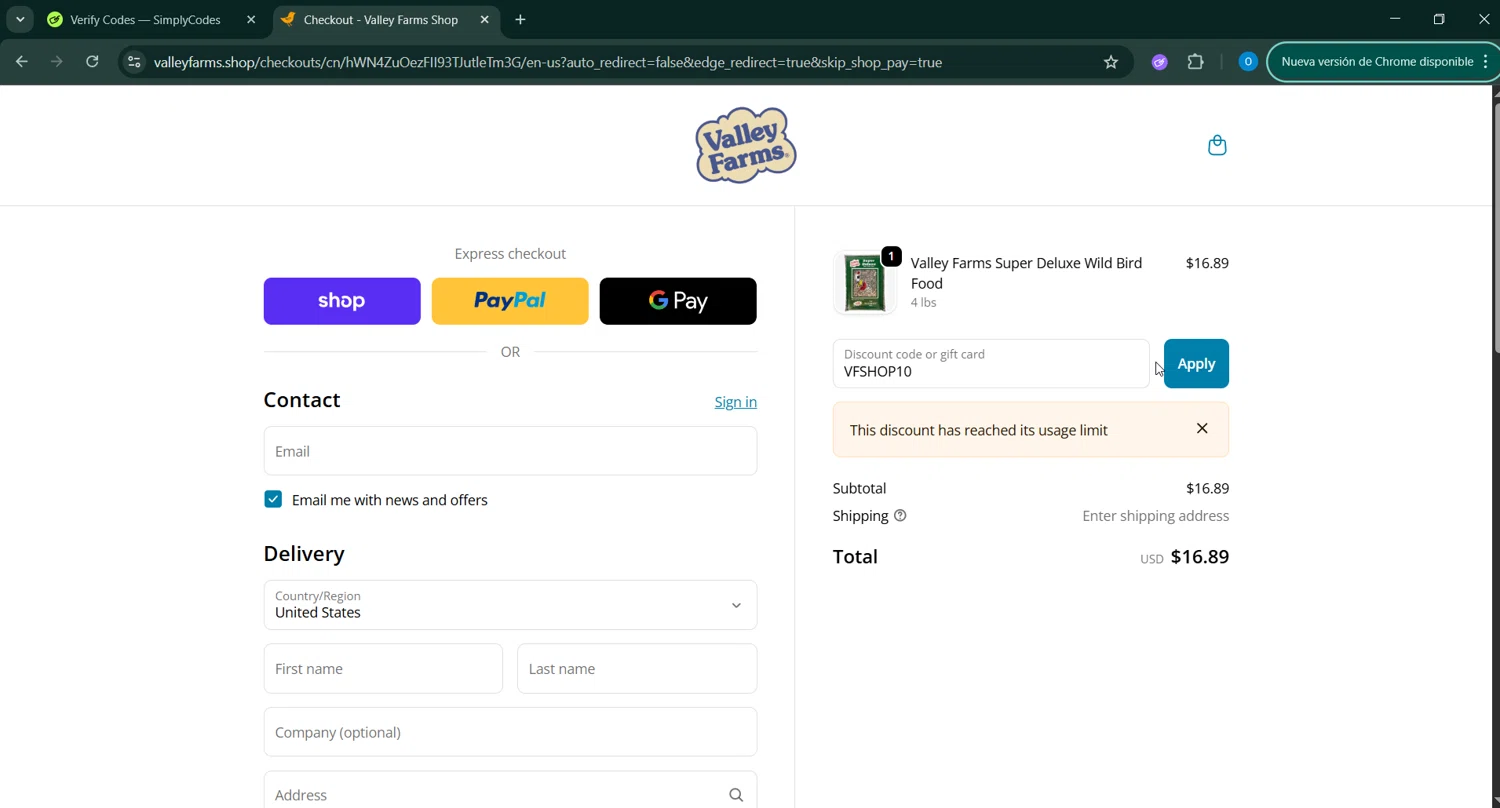Open the shipping info help icon
The image size is (1500, 808).
coord(900,516)
